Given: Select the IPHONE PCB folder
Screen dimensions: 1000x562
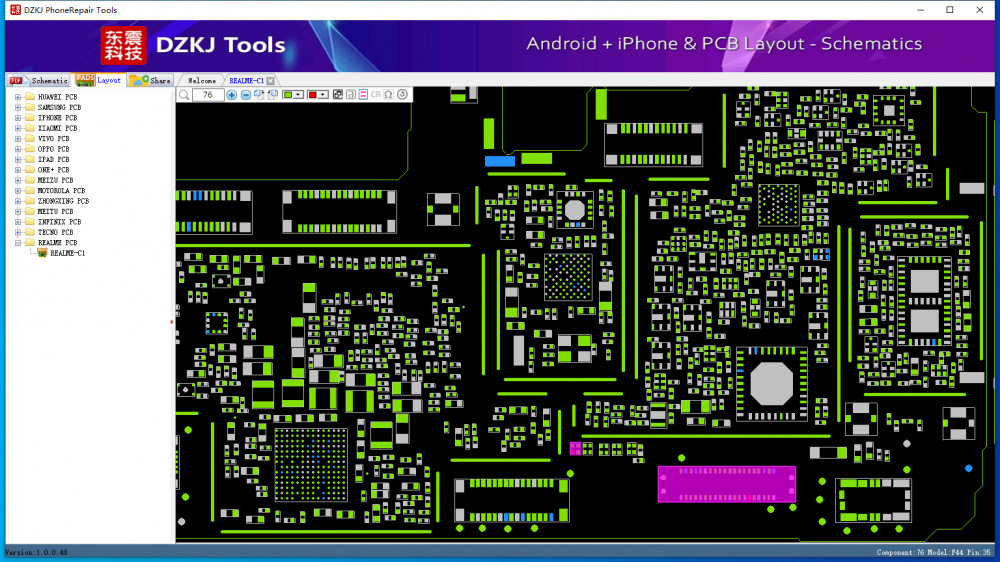Looking at the screenshot, I should (x=57, y=118).
